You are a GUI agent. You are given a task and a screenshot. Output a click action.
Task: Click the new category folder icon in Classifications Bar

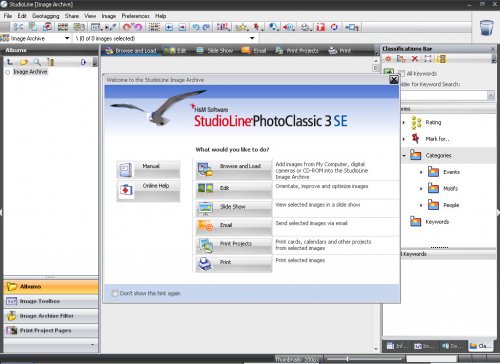point(401,59)
